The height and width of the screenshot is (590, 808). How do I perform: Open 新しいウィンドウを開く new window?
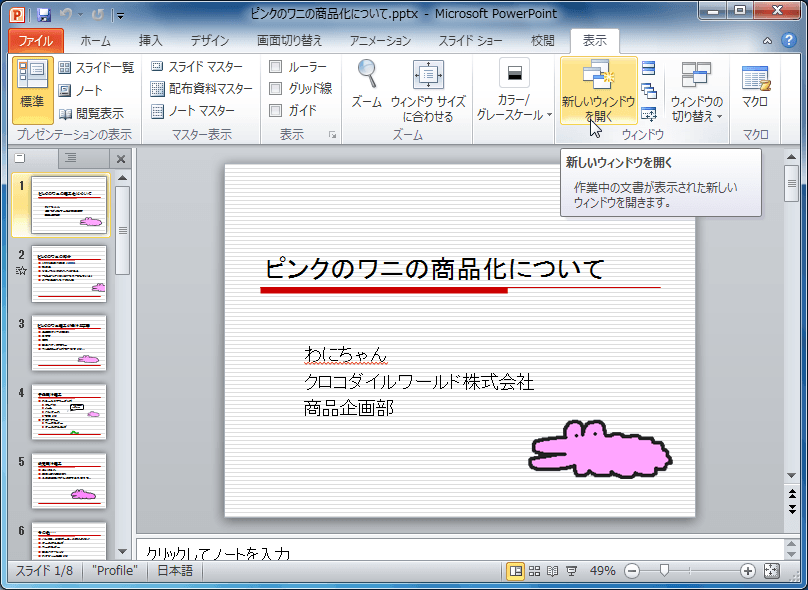(x=598, y=91)
